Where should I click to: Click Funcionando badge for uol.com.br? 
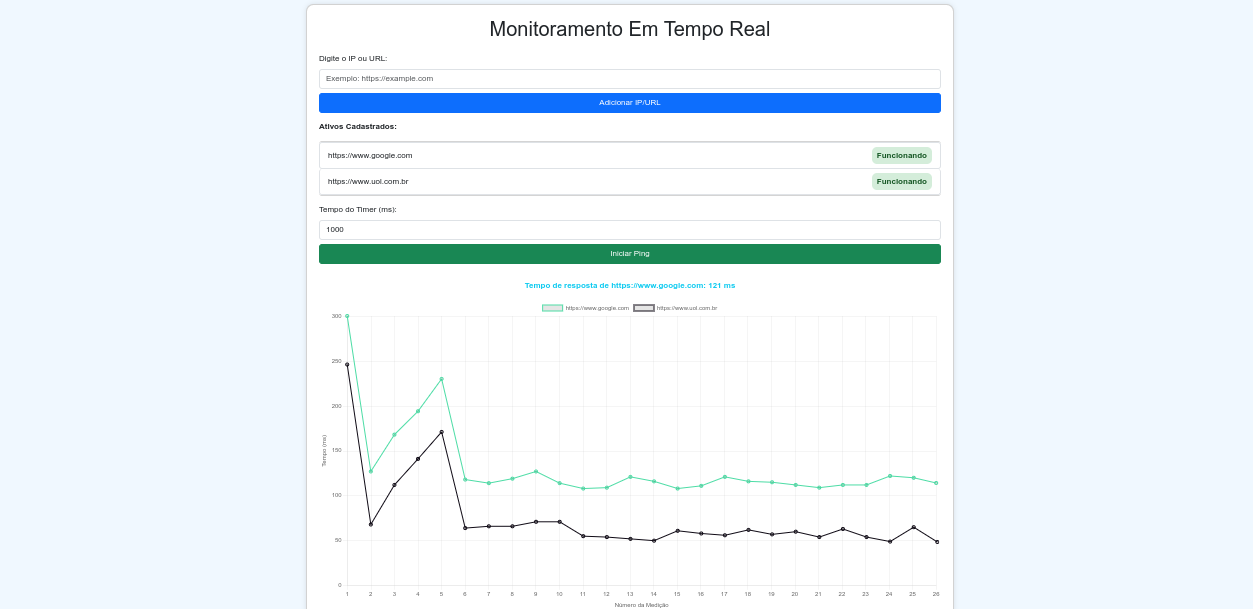coord(901,181)
